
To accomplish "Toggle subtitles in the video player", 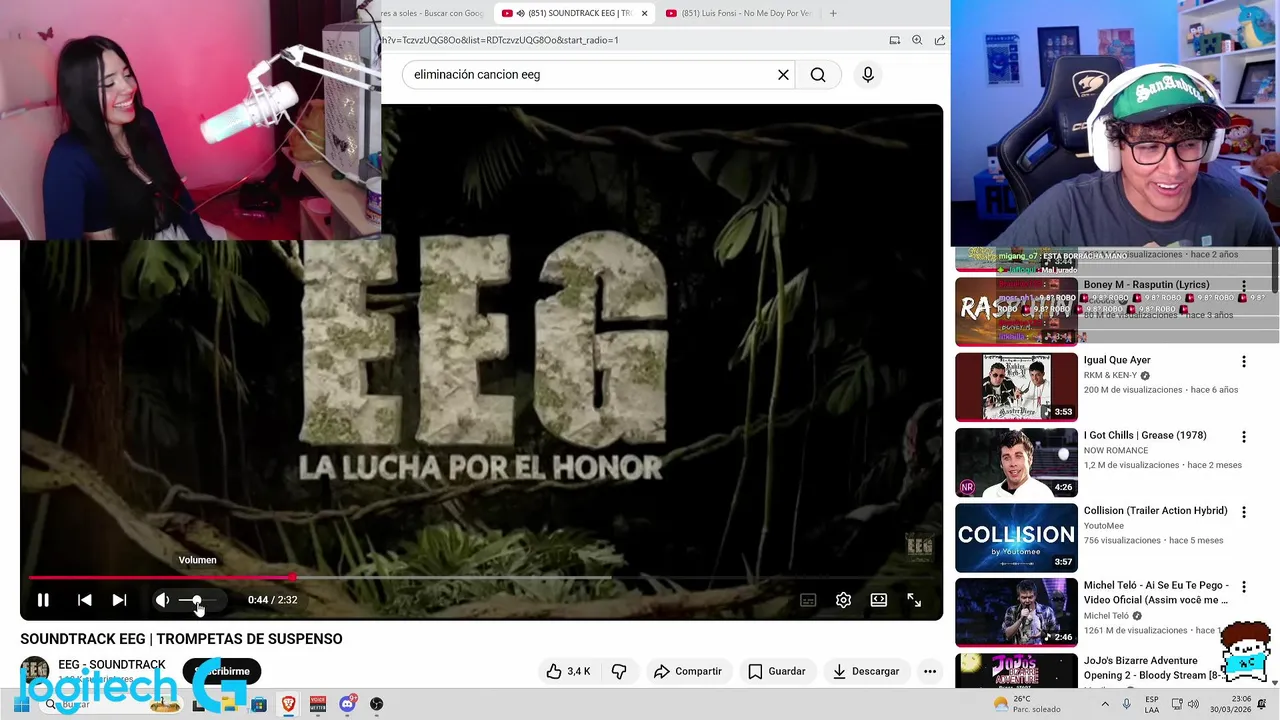I will [808, 600].
